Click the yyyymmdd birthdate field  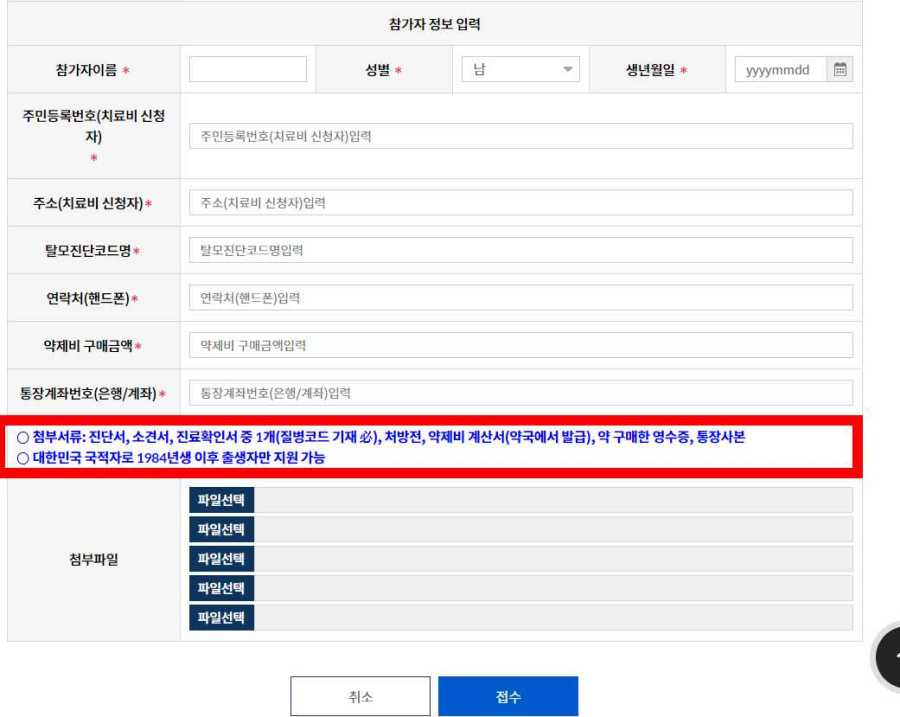781,69
